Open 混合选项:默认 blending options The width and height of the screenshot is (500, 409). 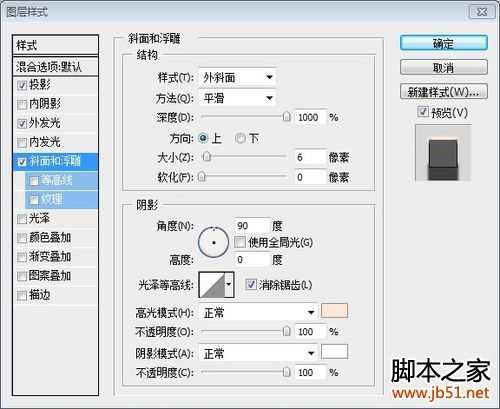[x=55, y=67]
